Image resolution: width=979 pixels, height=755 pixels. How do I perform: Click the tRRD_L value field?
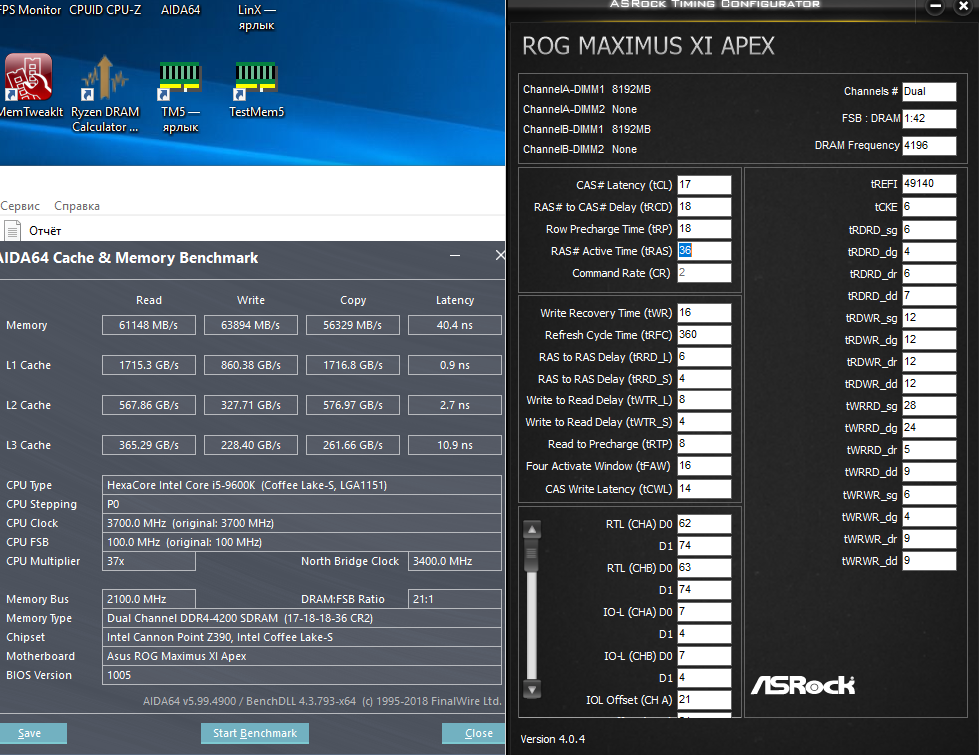coord(704,357)
